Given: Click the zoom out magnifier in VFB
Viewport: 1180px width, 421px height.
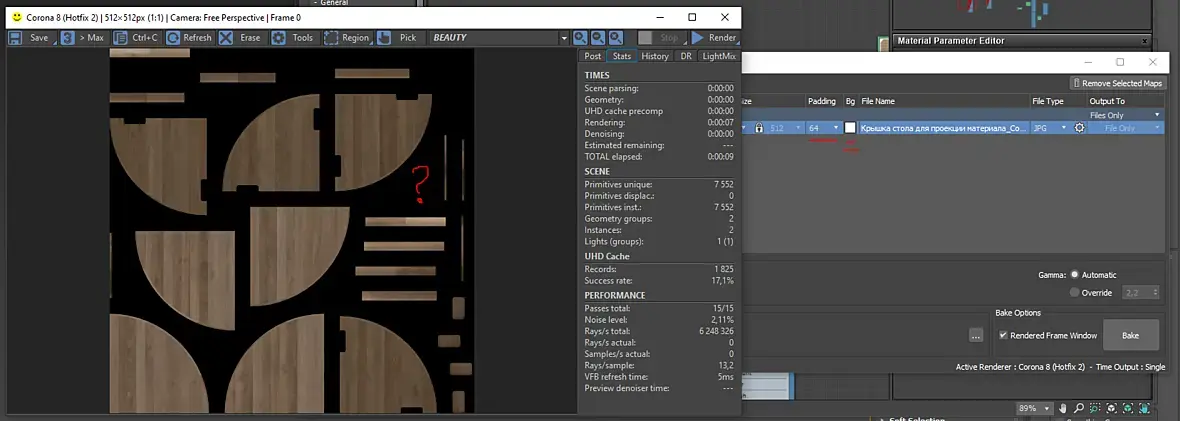Looking at the screenshot, I should tap(598, 38).
